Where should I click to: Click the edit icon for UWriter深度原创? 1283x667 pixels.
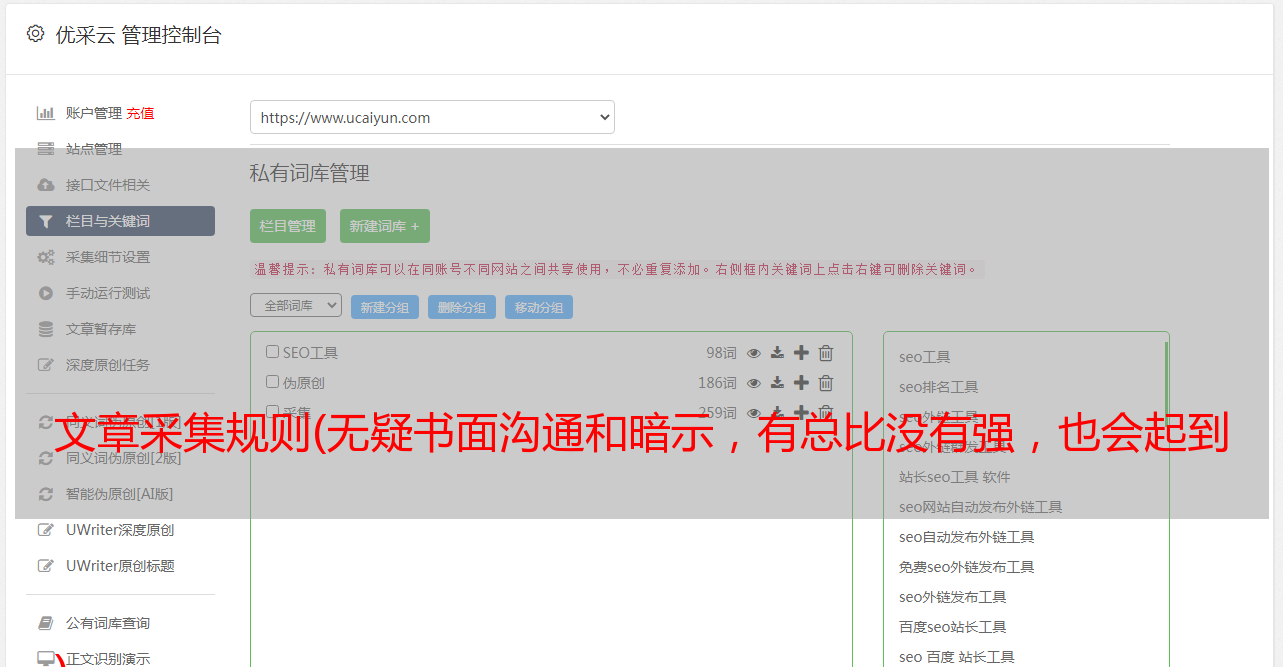coord(45,530)
